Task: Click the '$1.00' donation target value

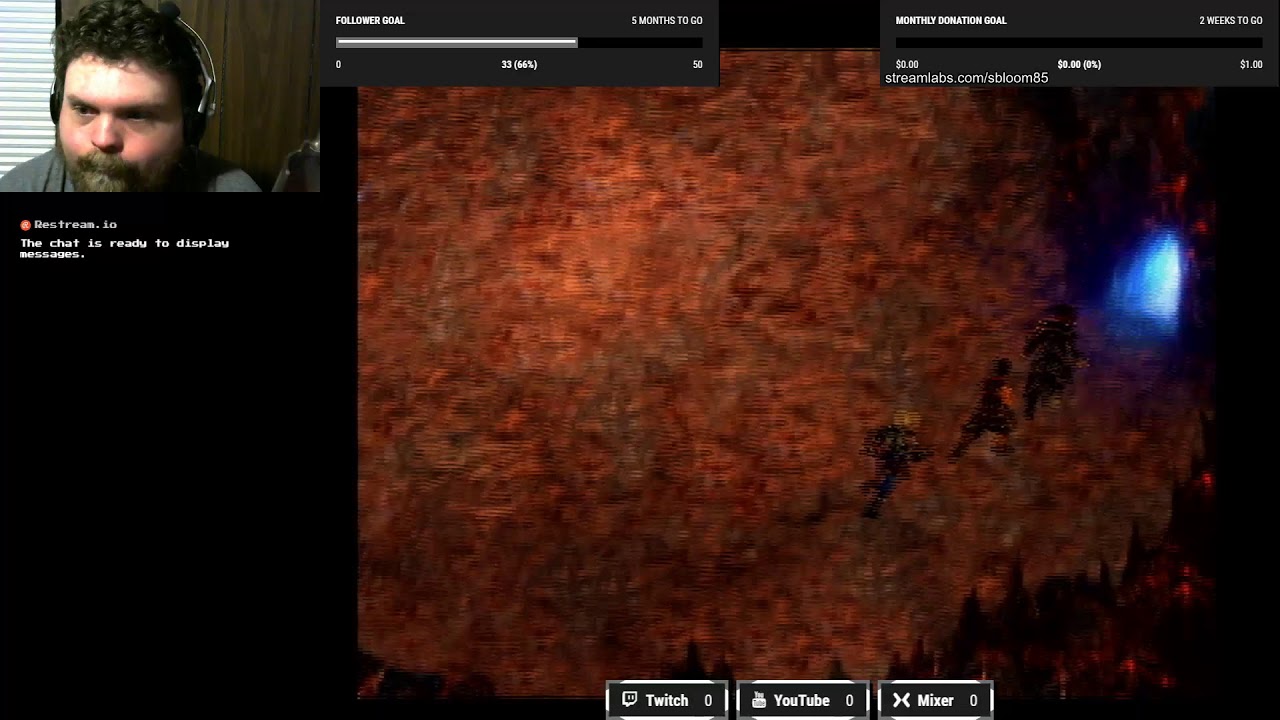Action: (x=1251, y=64)
